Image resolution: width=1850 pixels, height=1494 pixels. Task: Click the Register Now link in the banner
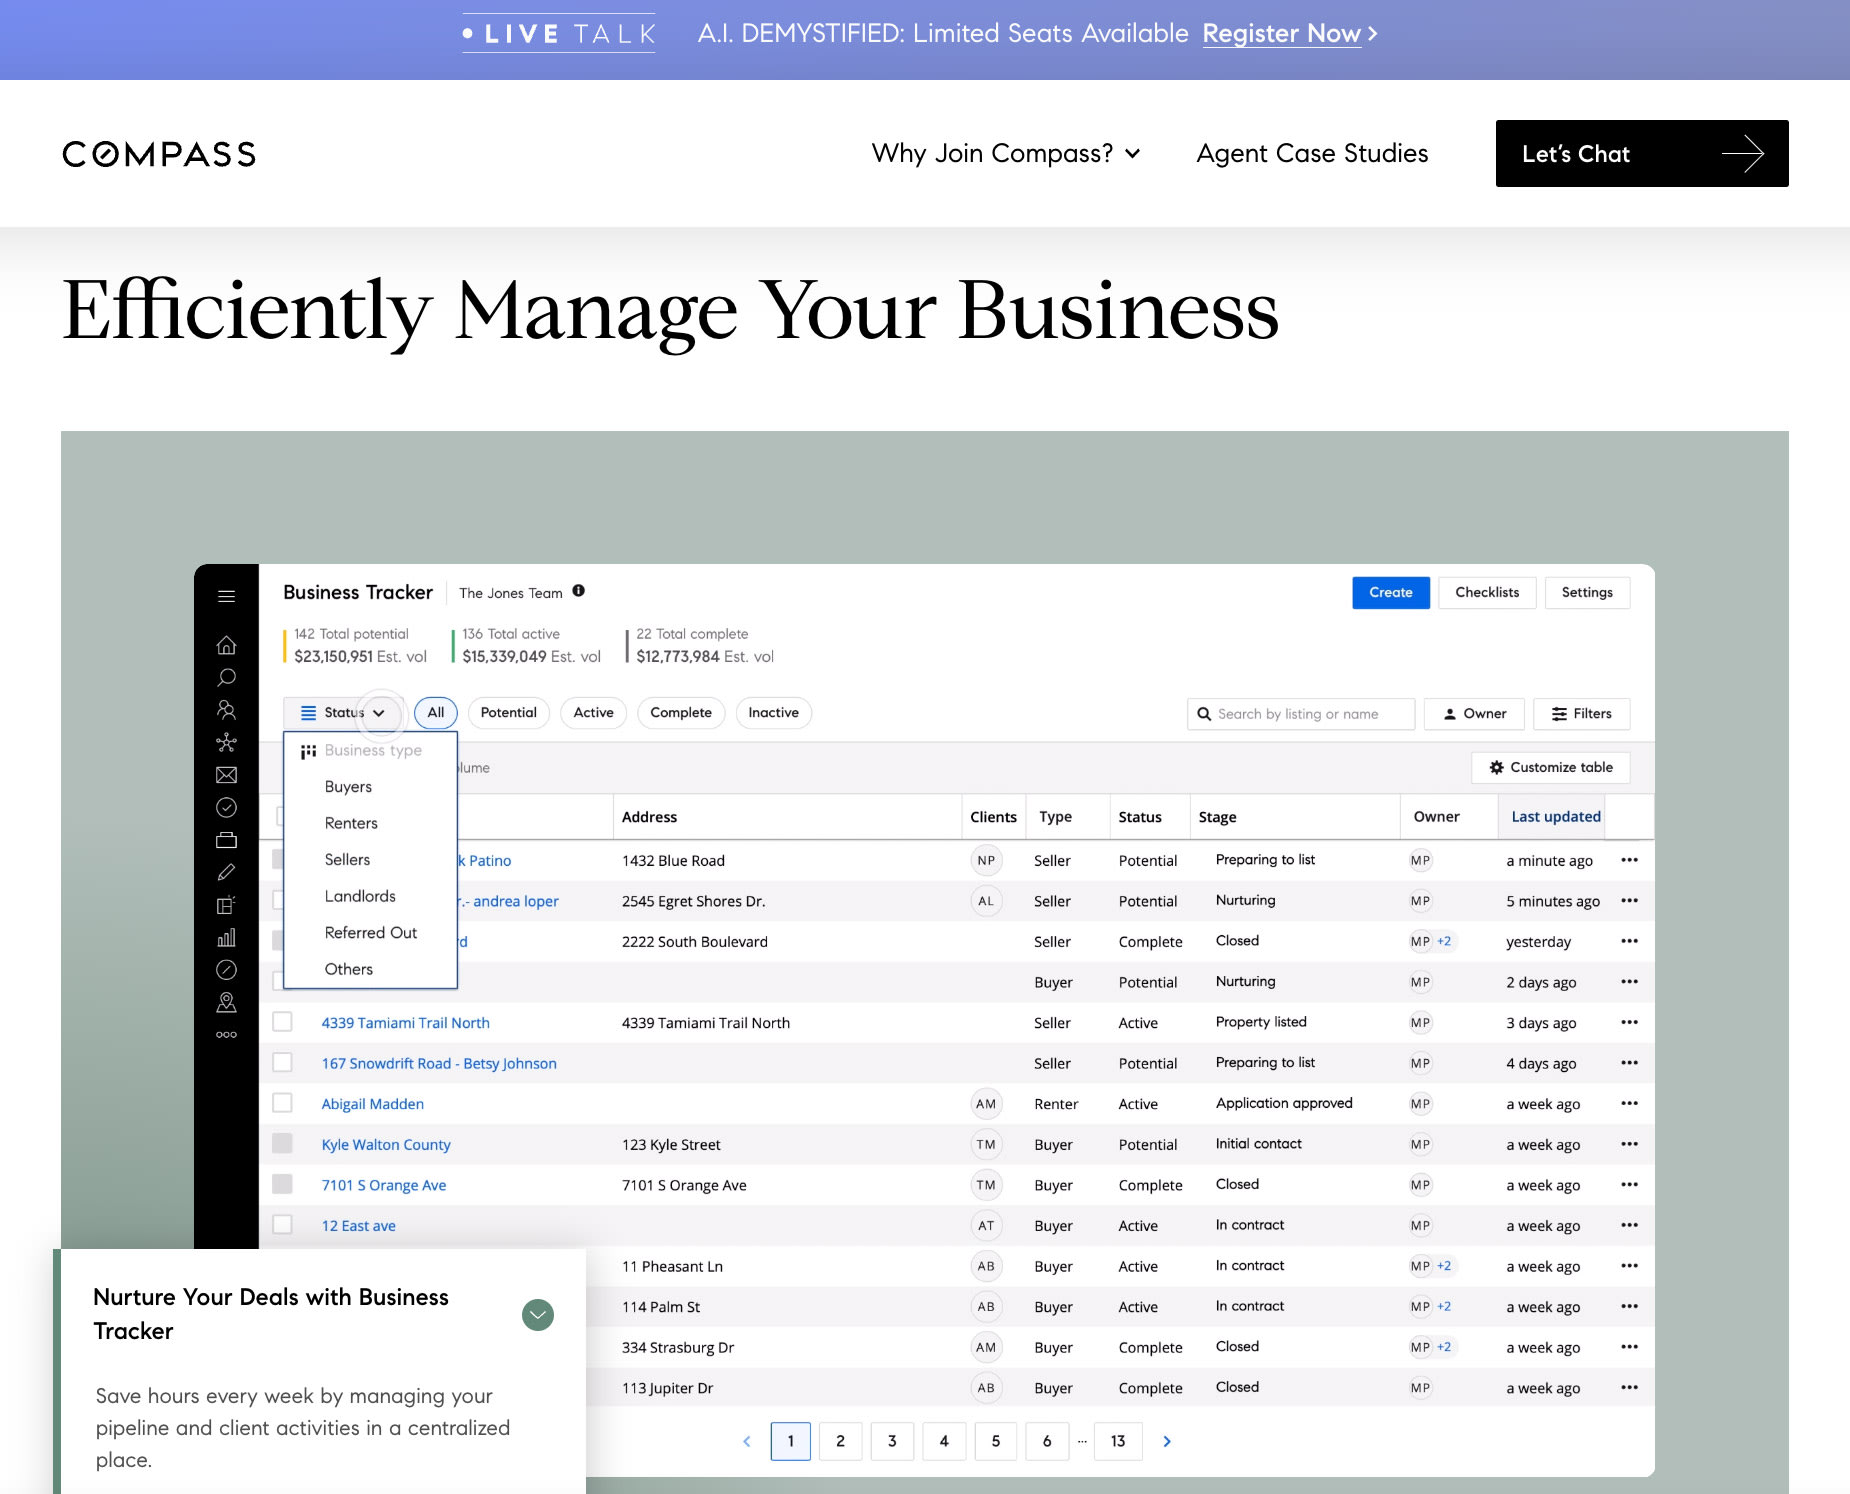(1281, 34)
